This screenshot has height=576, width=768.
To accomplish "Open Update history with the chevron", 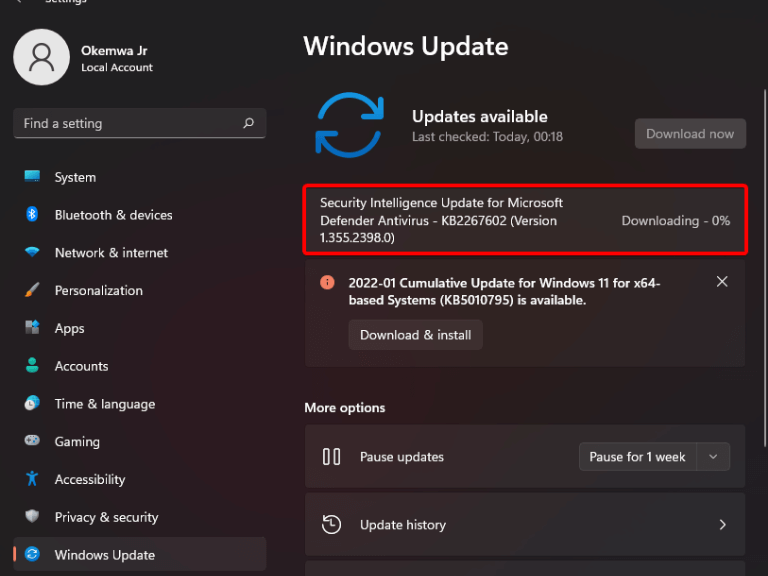I will pyautogui.click(x=722, y=525).
